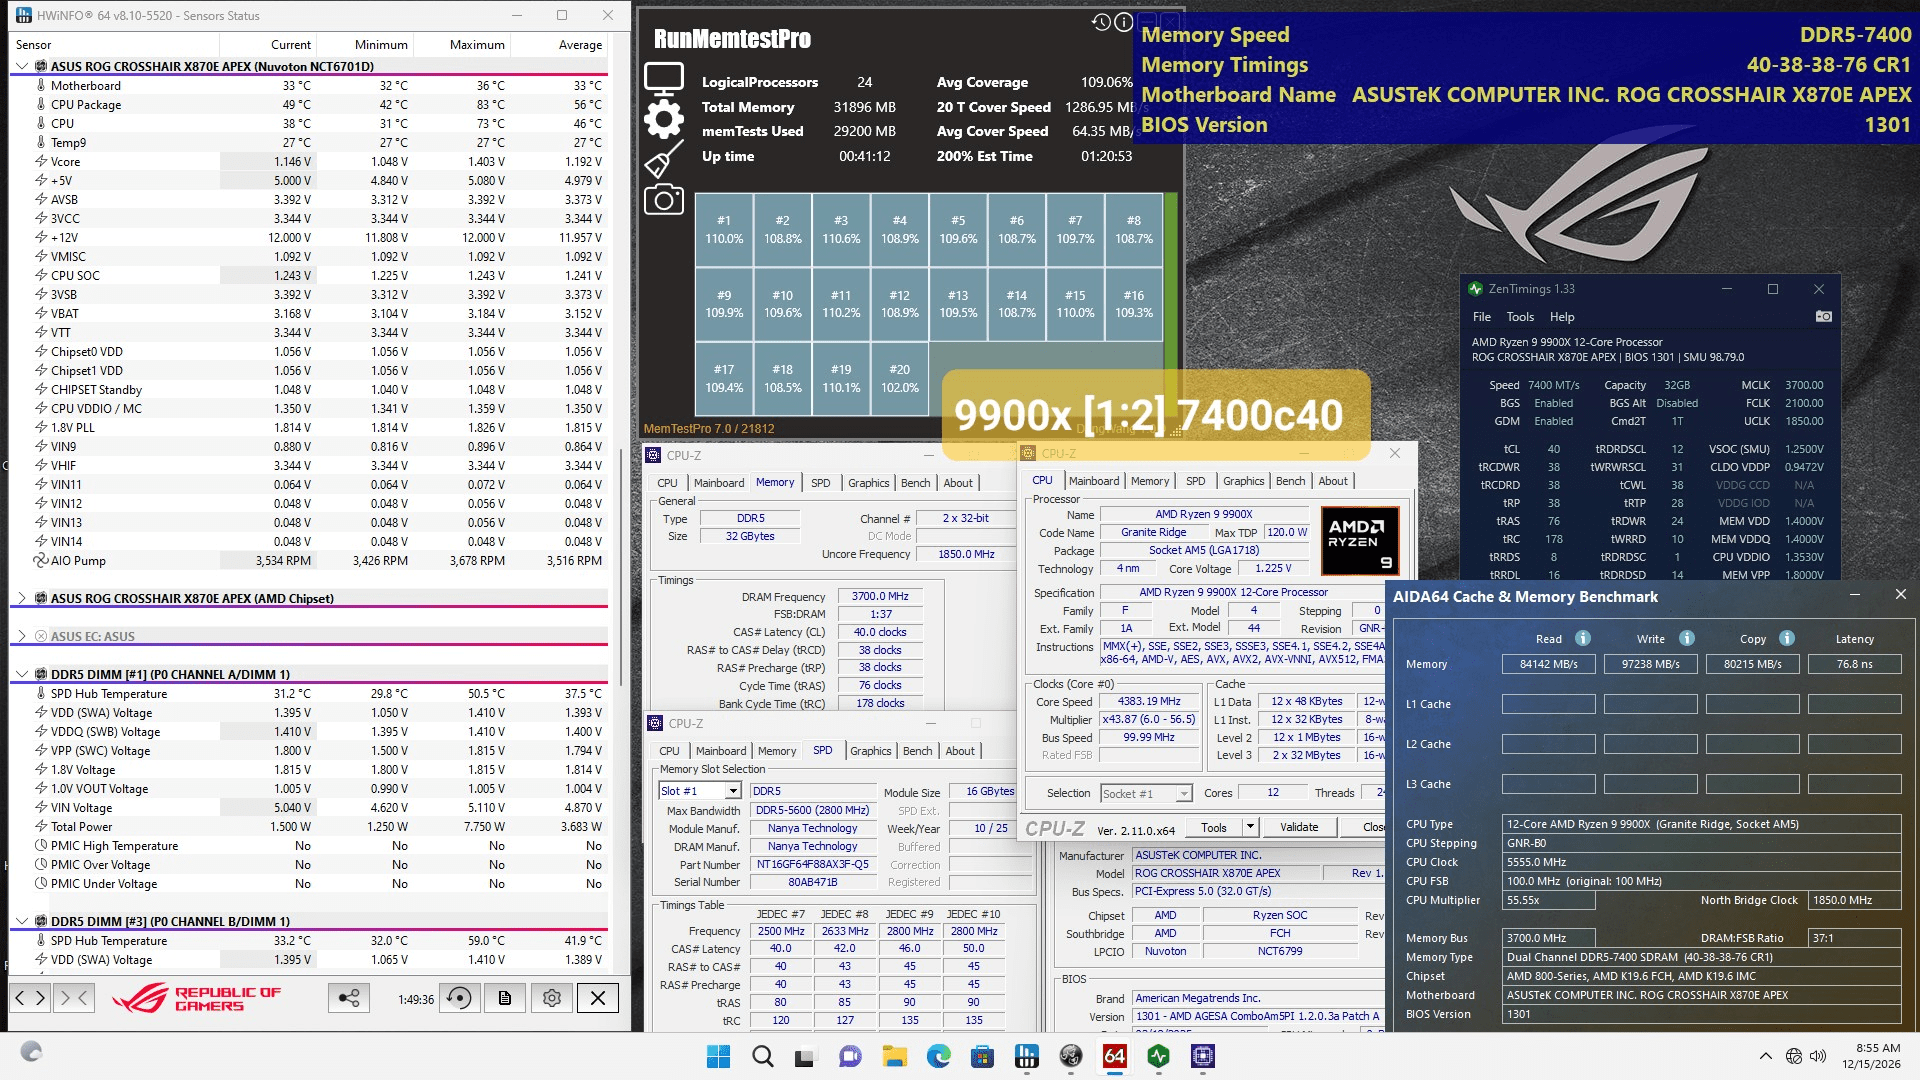Expand ROG CROSSHAIR AMD Chipset sensor group
Screen dimensions: 1920x1080
(x=22, y=598)
